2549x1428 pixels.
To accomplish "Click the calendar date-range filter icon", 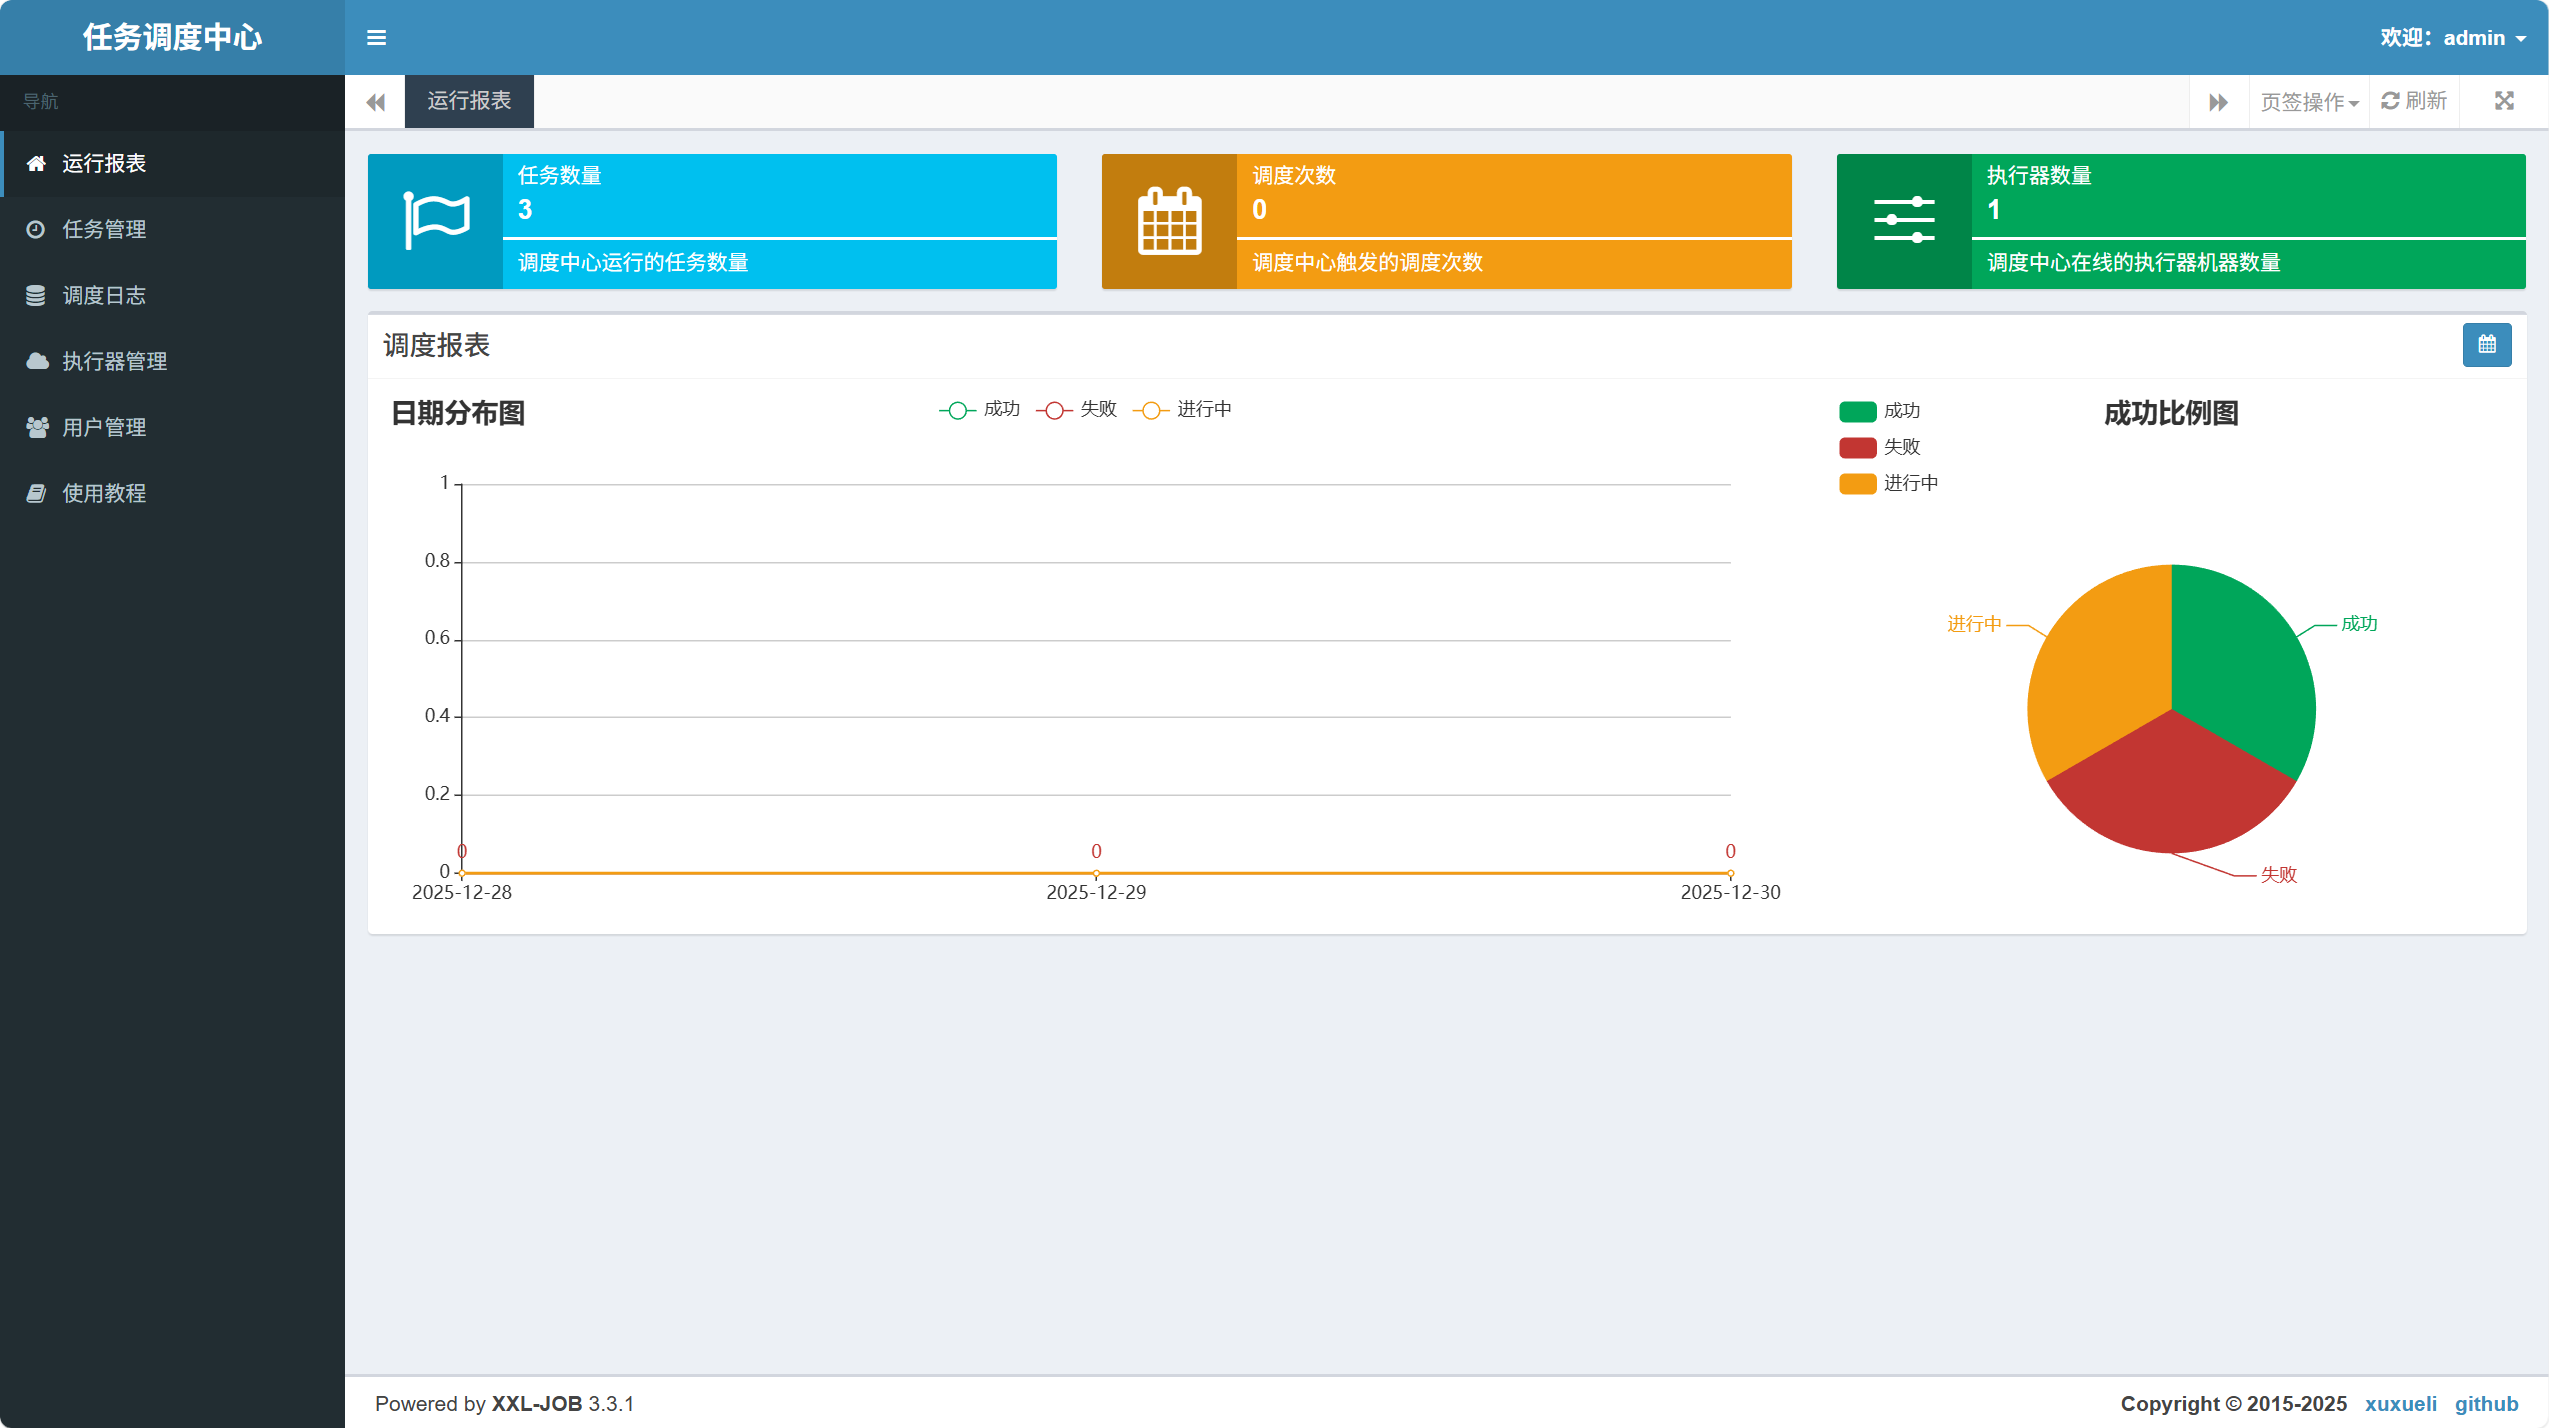I will tap(2486, 345).
